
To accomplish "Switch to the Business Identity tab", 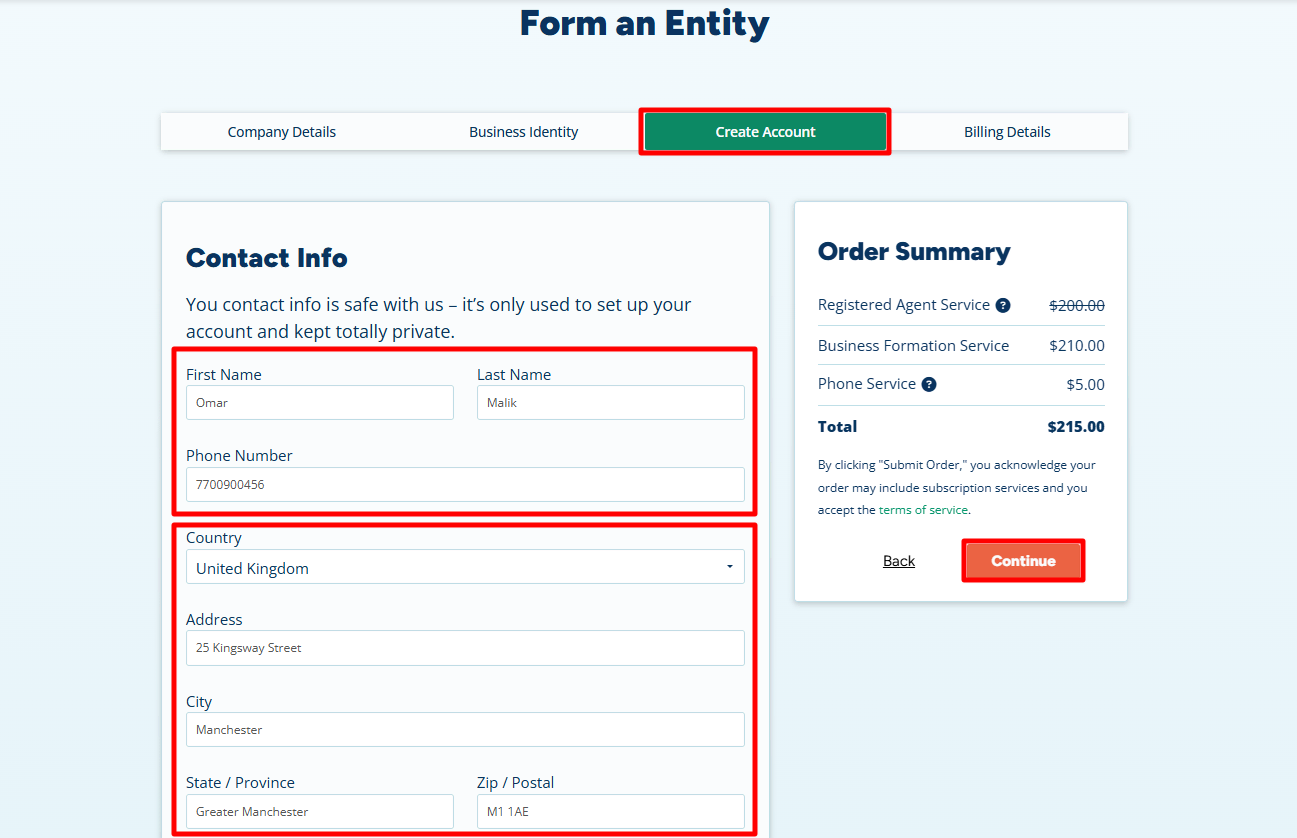I will tap(523, 131).
